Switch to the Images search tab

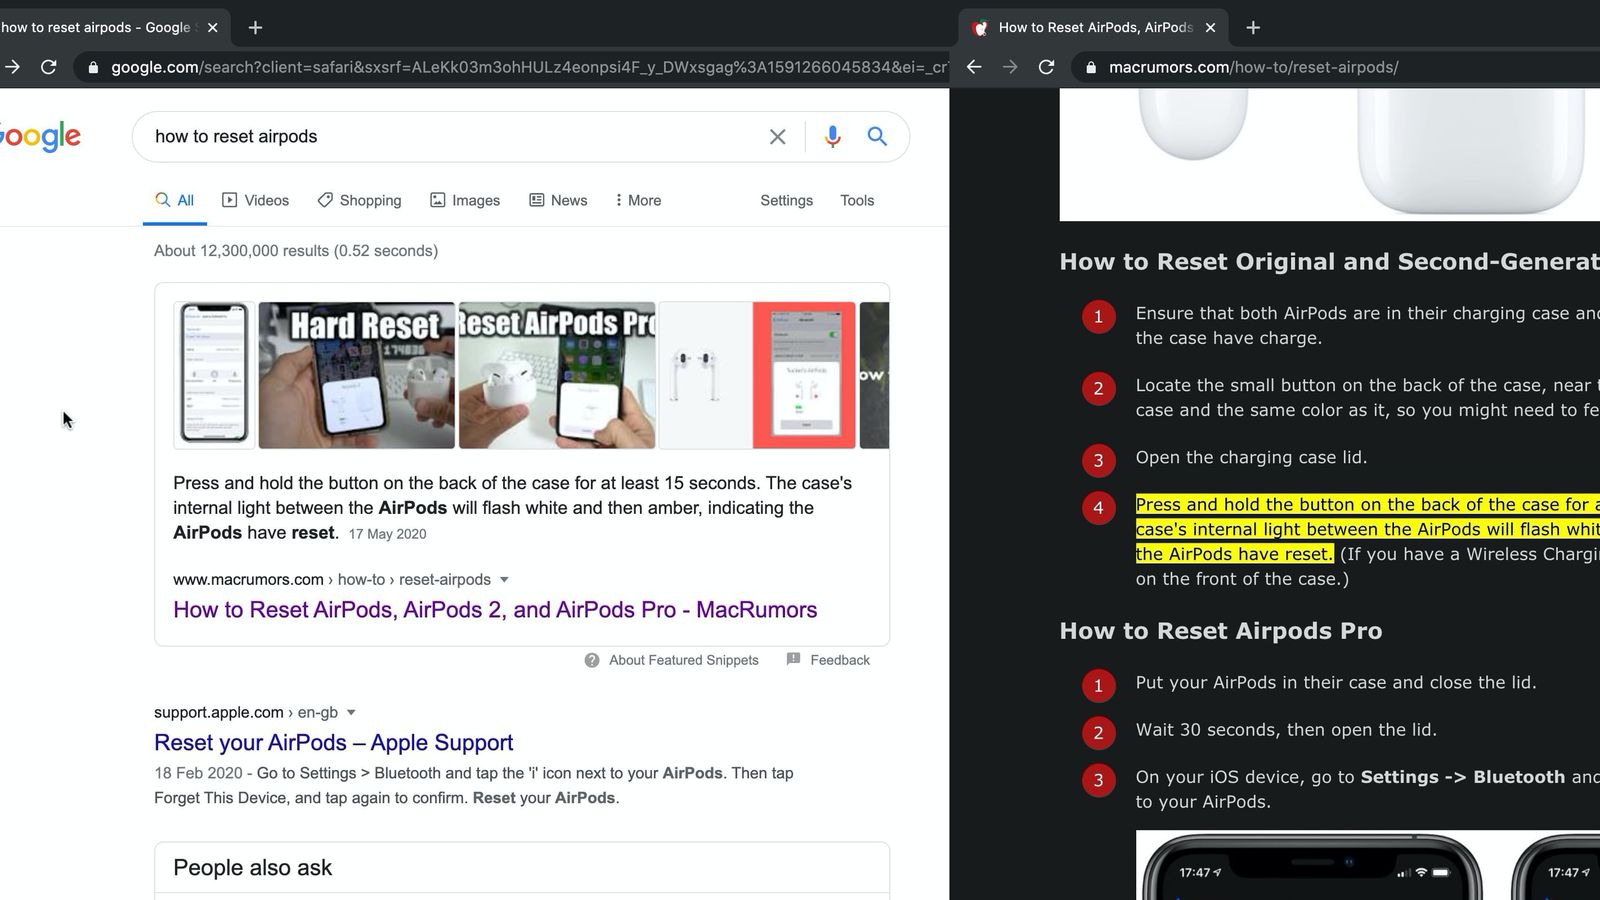coord(465,200)
